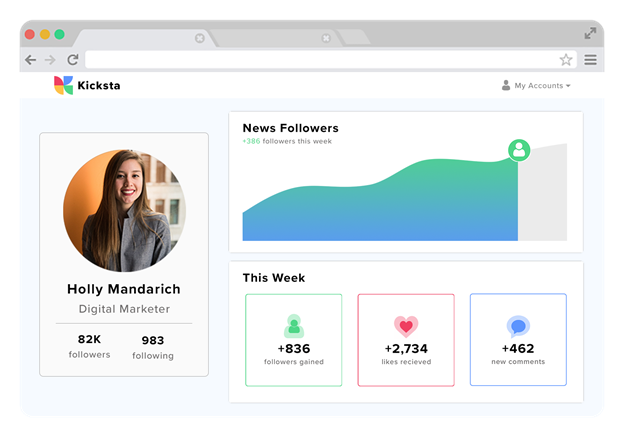624x437 pixels.
Task: Click the +462 new comments value
Action: (x=518, y=349)
